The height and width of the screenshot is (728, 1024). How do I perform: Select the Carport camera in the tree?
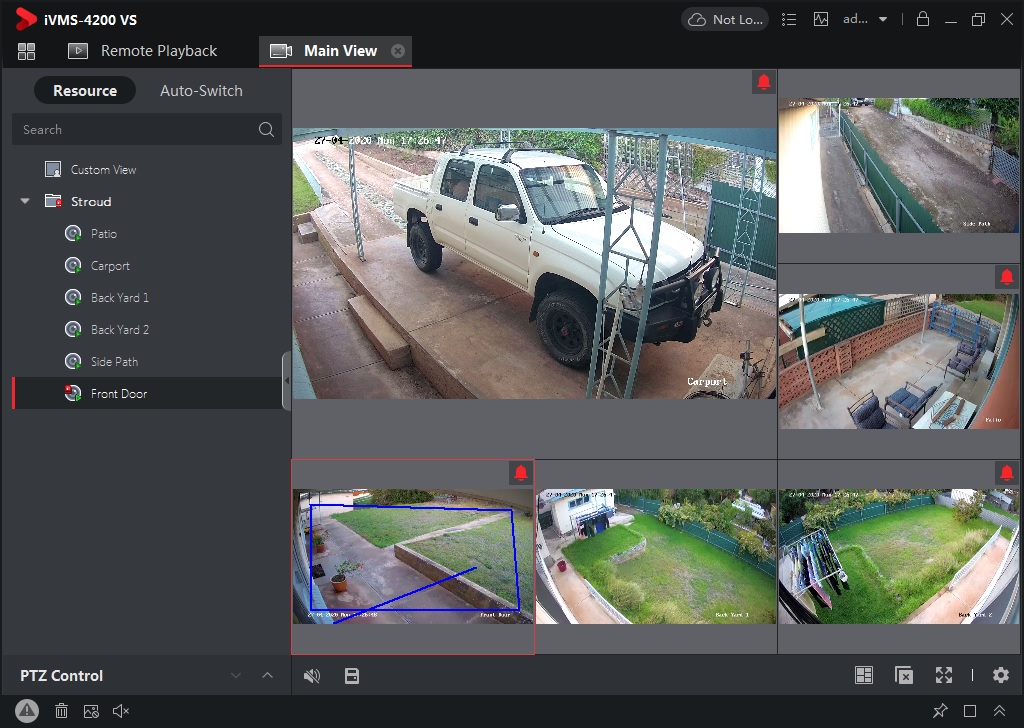click(x=110, y=266)
